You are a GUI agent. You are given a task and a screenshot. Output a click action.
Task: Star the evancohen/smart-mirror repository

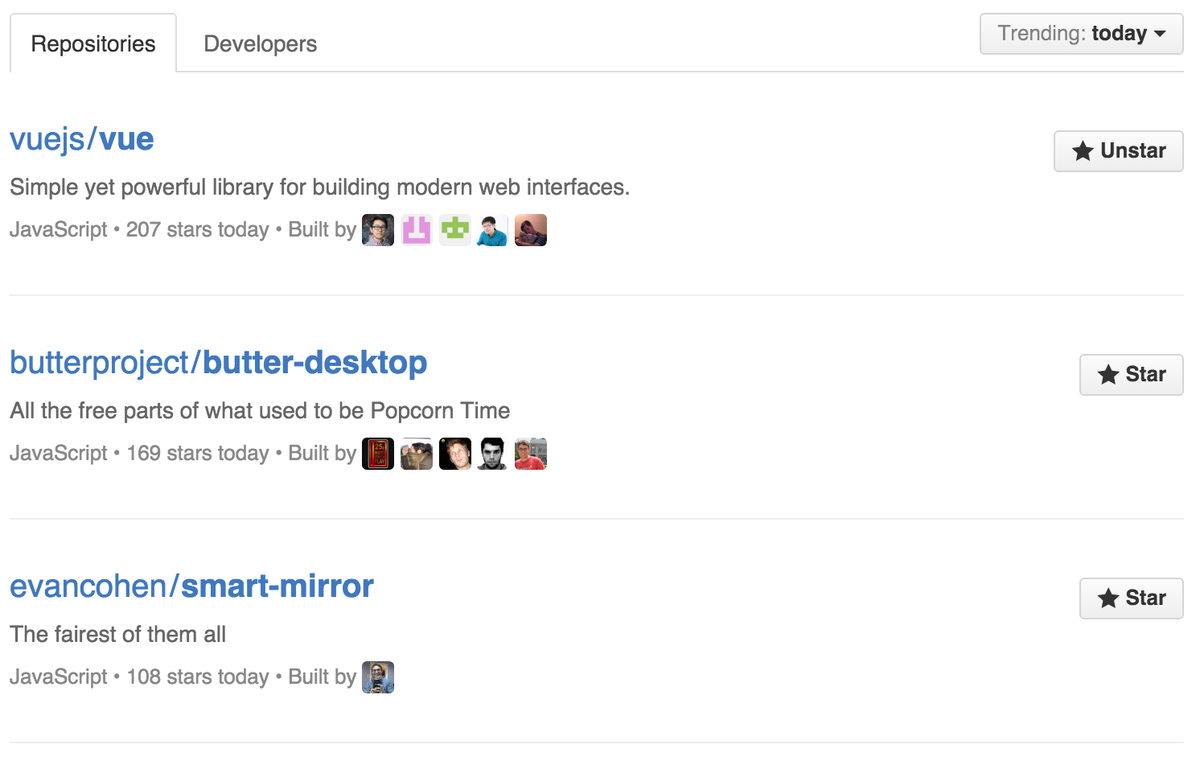(1132, 598)
